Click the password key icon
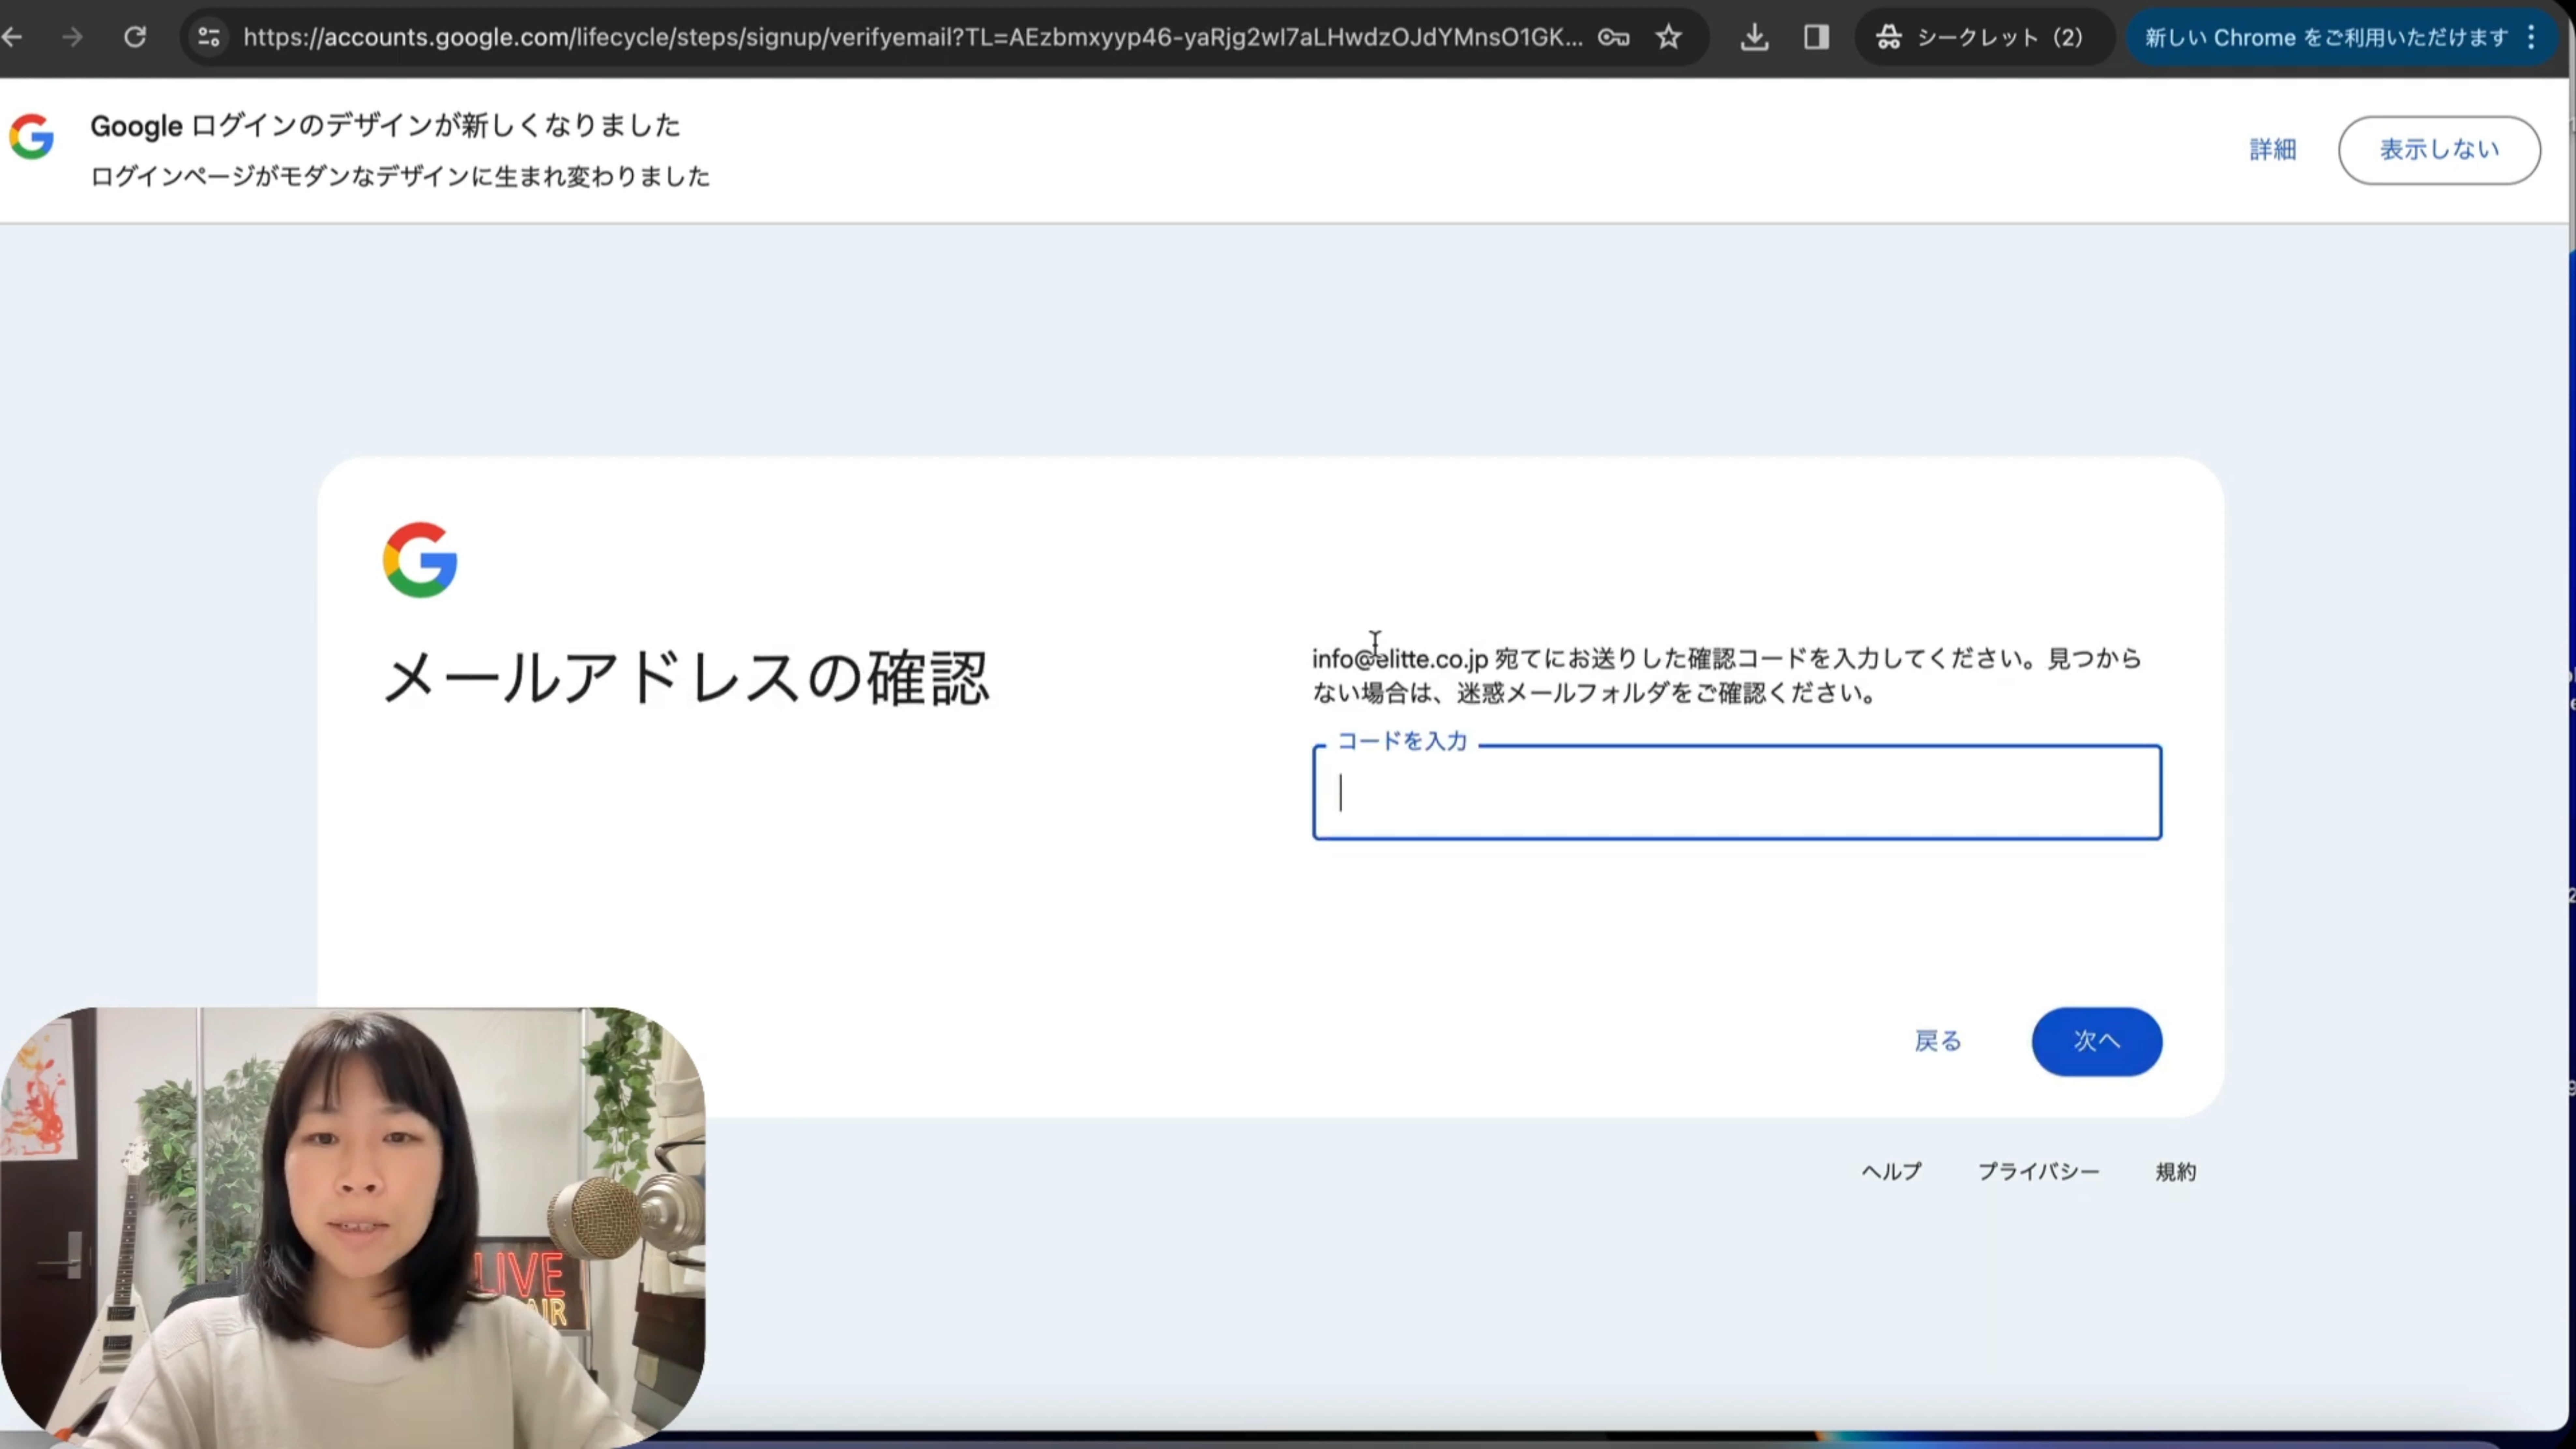 pos(1613,37)
